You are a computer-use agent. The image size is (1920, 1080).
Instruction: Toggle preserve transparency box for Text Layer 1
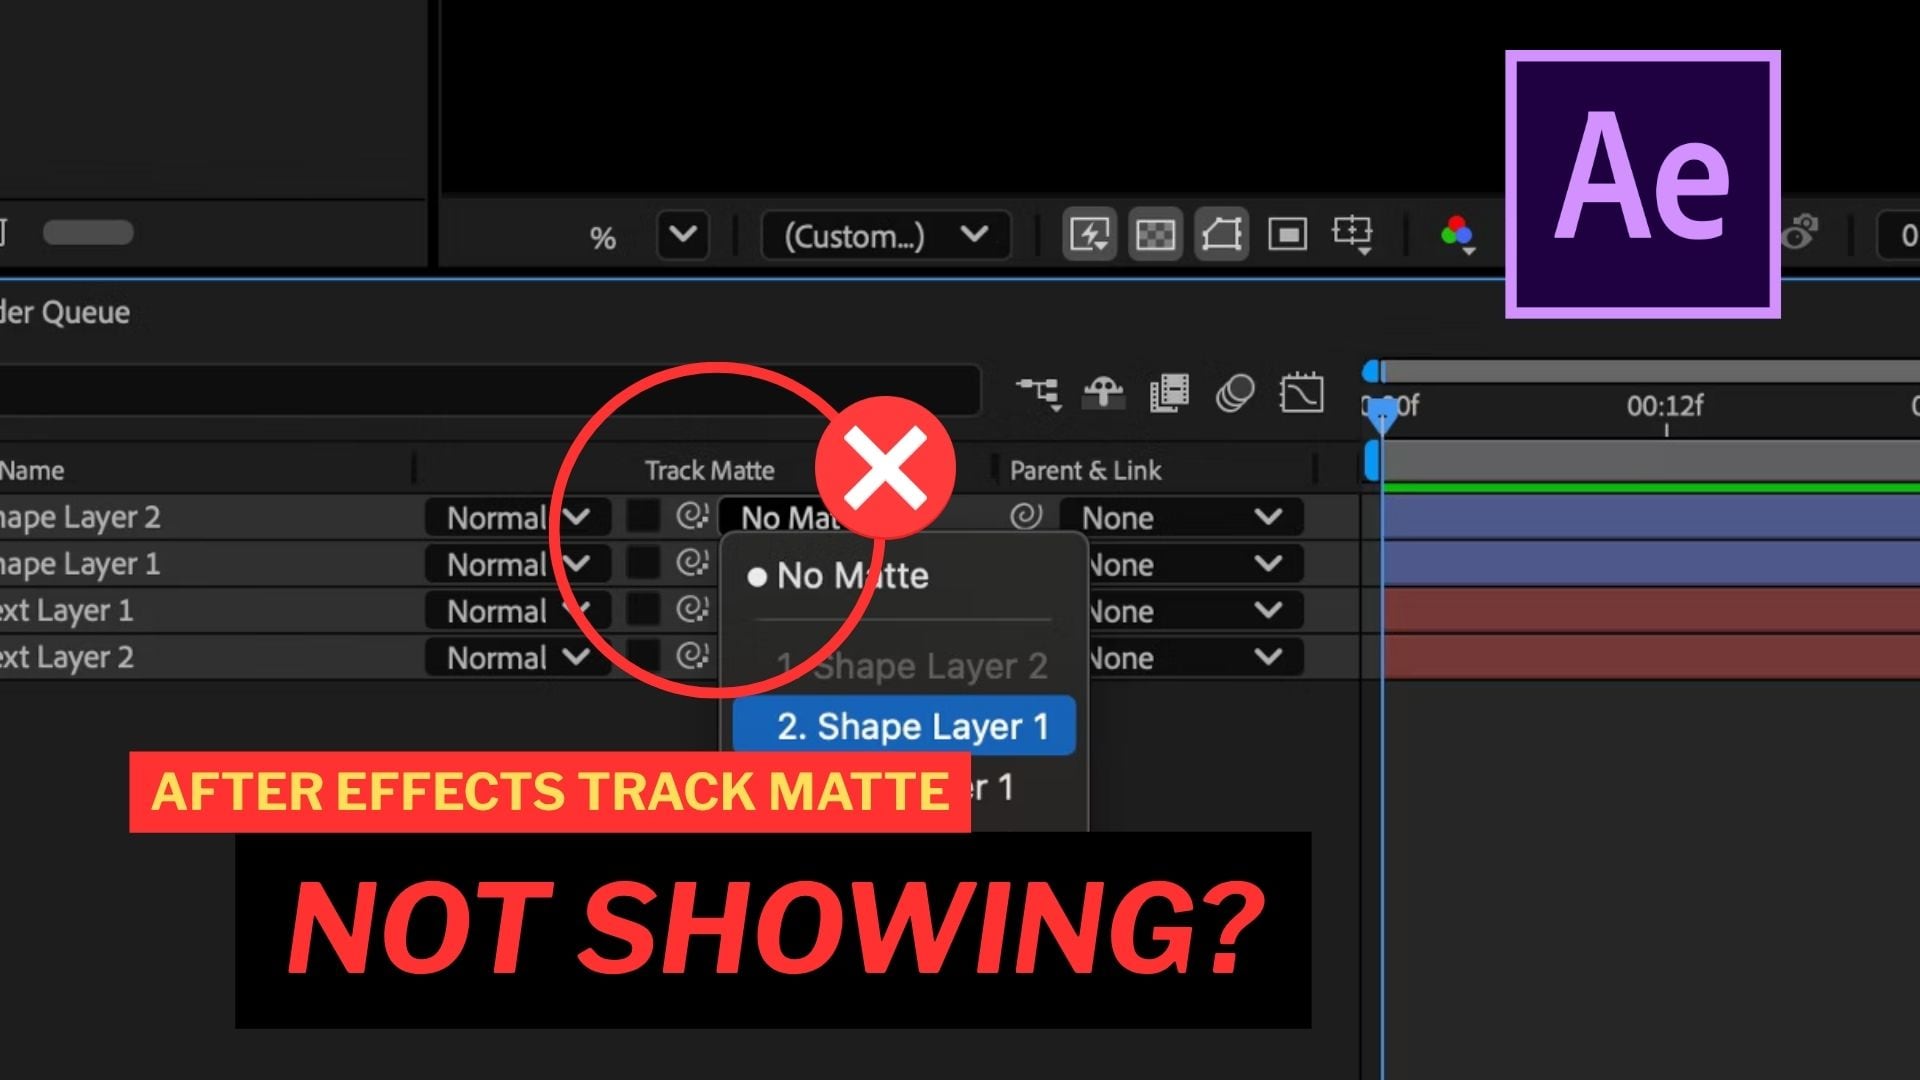[643, 610]
